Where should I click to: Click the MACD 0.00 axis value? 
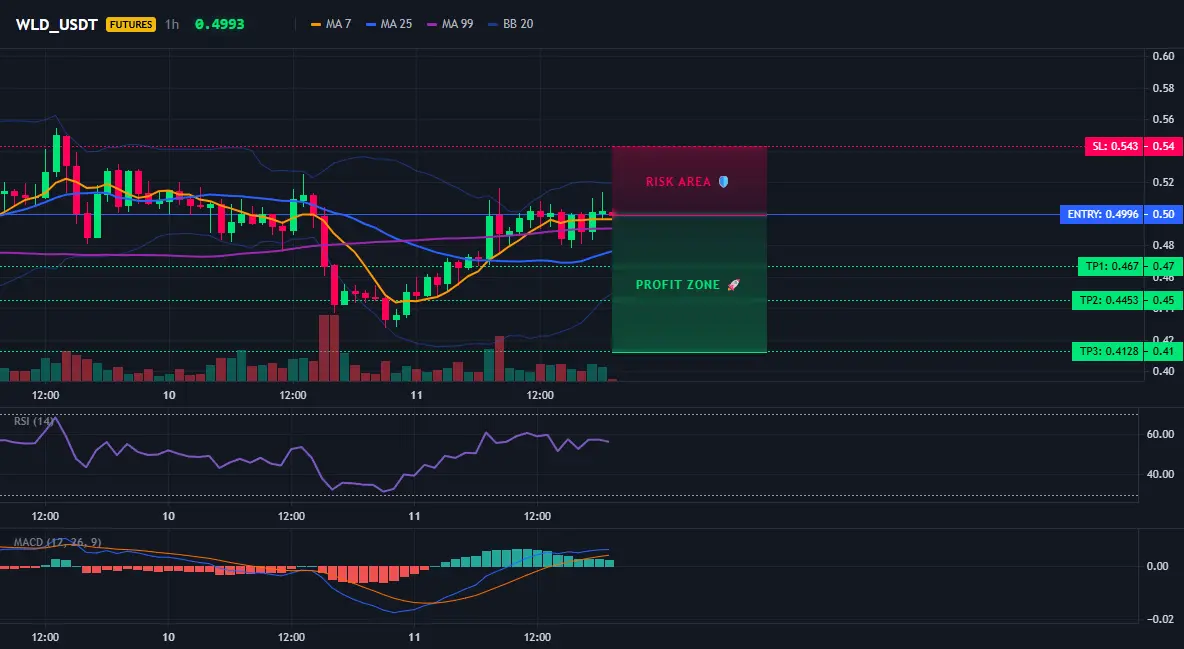[x=1158, y=566]
